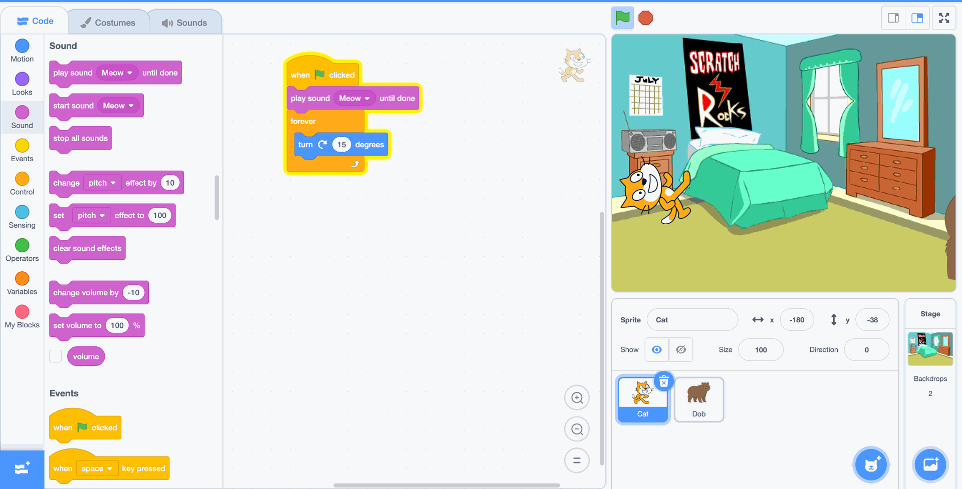962x489 pixels.
Task: Click the green flag to start project
Action: click(x=623, y=17)
